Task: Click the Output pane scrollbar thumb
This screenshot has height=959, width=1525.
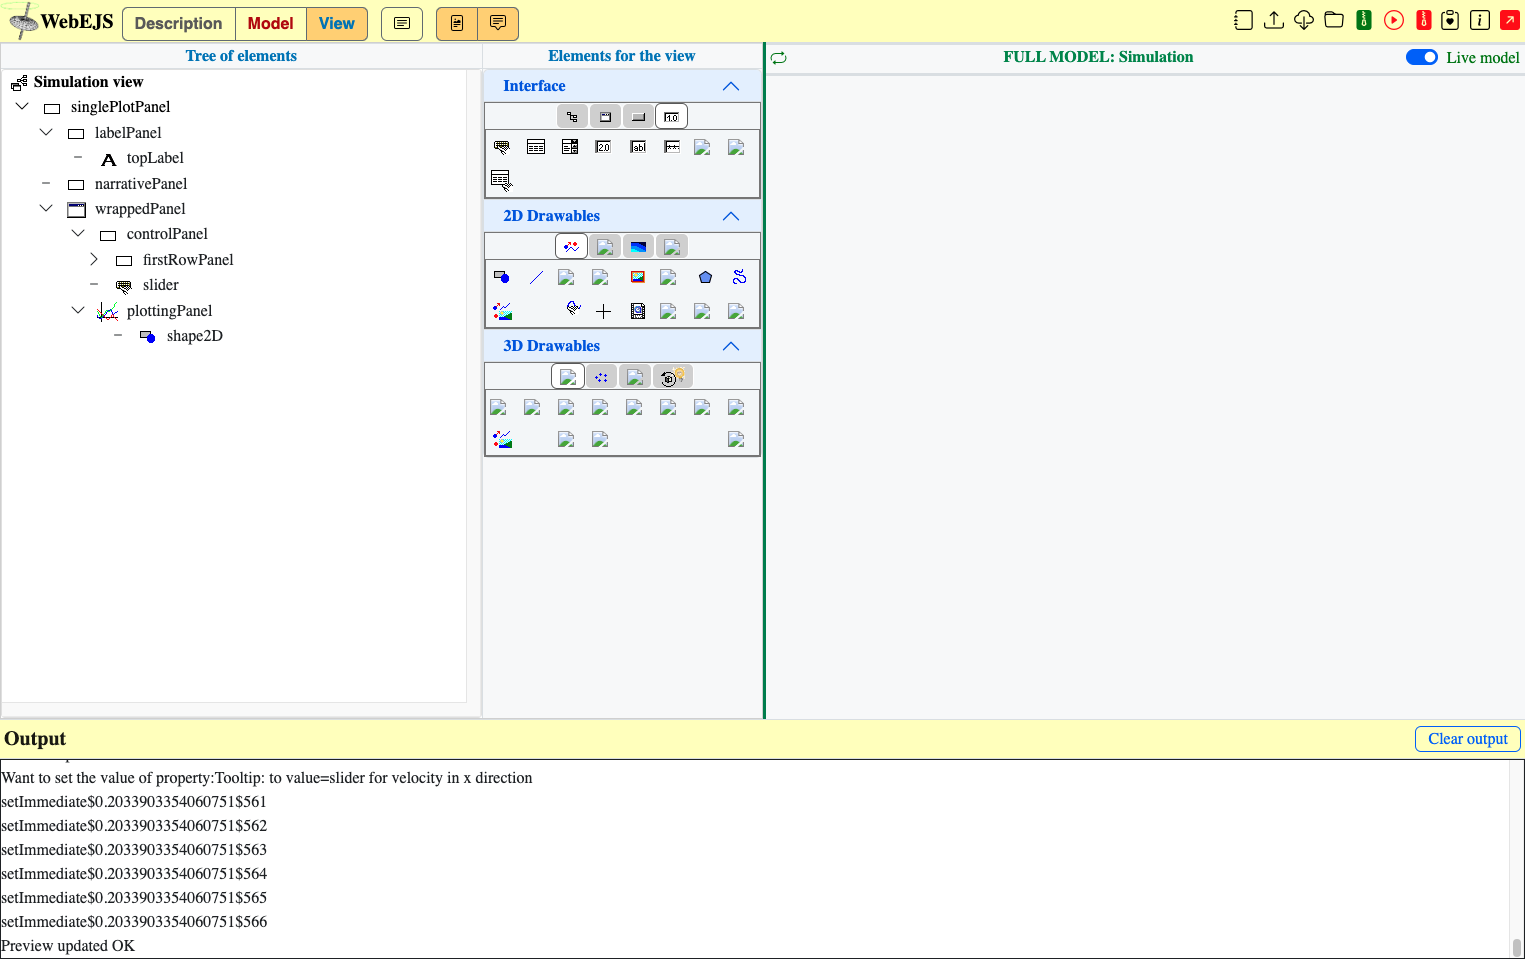Action: (1517, 947)
